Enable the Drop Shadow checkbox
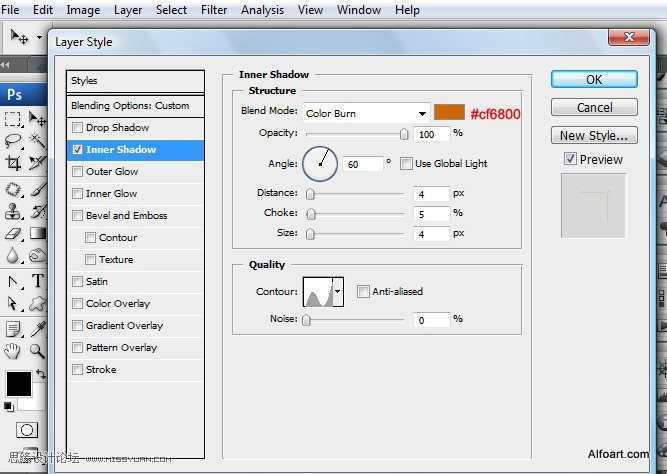 tap(77, 128)
